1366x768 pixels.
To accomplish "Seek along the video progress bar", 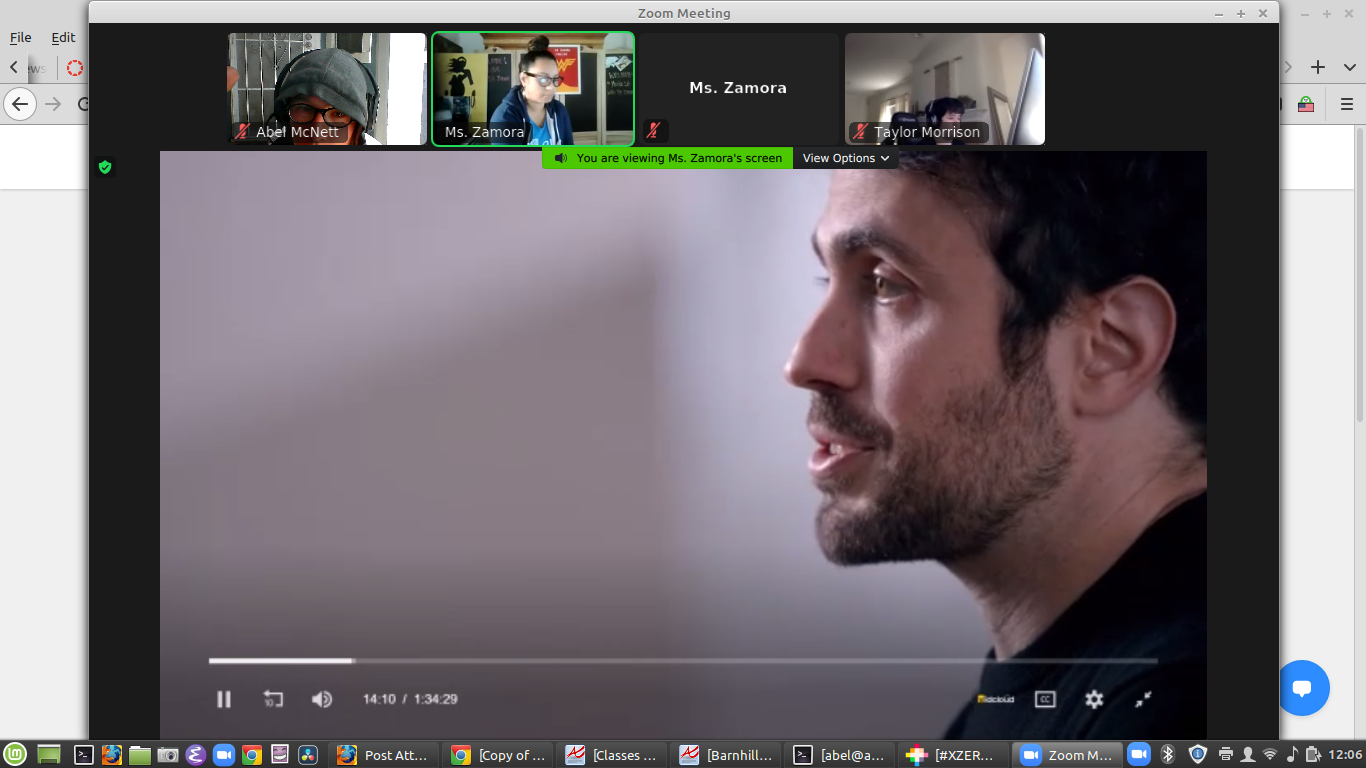I will (x=683, y=661).
